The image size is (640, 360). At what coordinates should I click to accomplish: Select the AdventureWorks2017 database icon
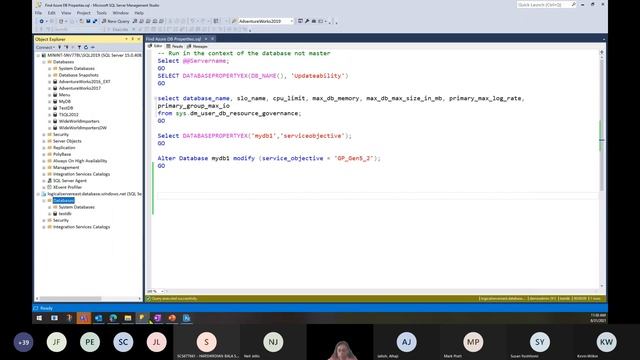[x=55, y=88]
